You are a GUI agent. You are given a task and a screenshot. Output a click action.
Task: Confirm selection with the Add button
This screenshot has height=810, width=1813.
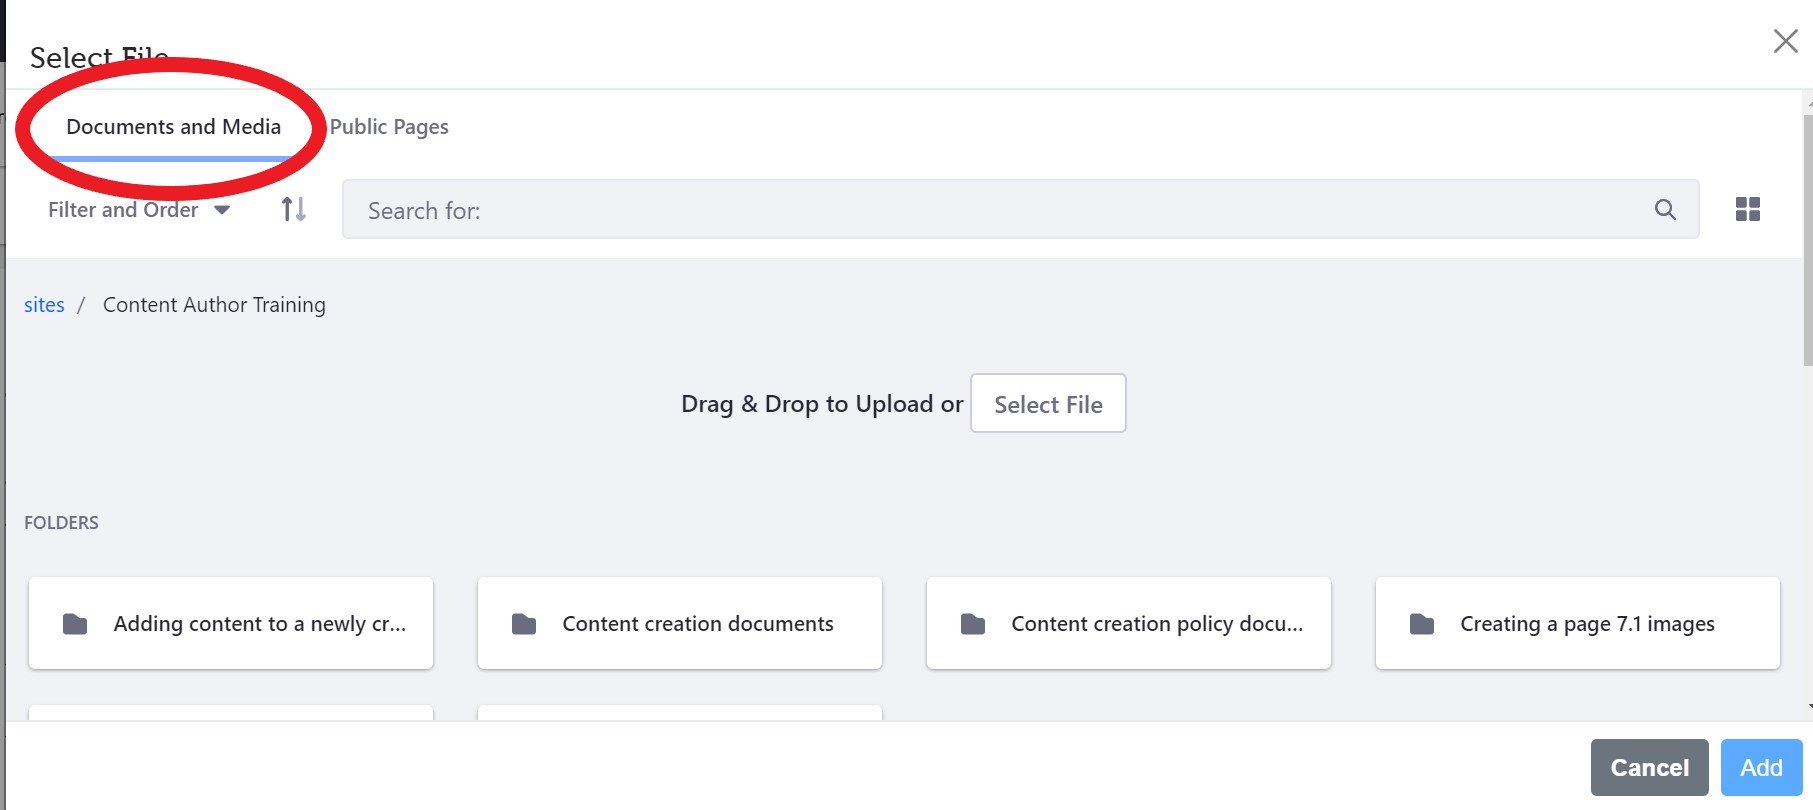1760,767
